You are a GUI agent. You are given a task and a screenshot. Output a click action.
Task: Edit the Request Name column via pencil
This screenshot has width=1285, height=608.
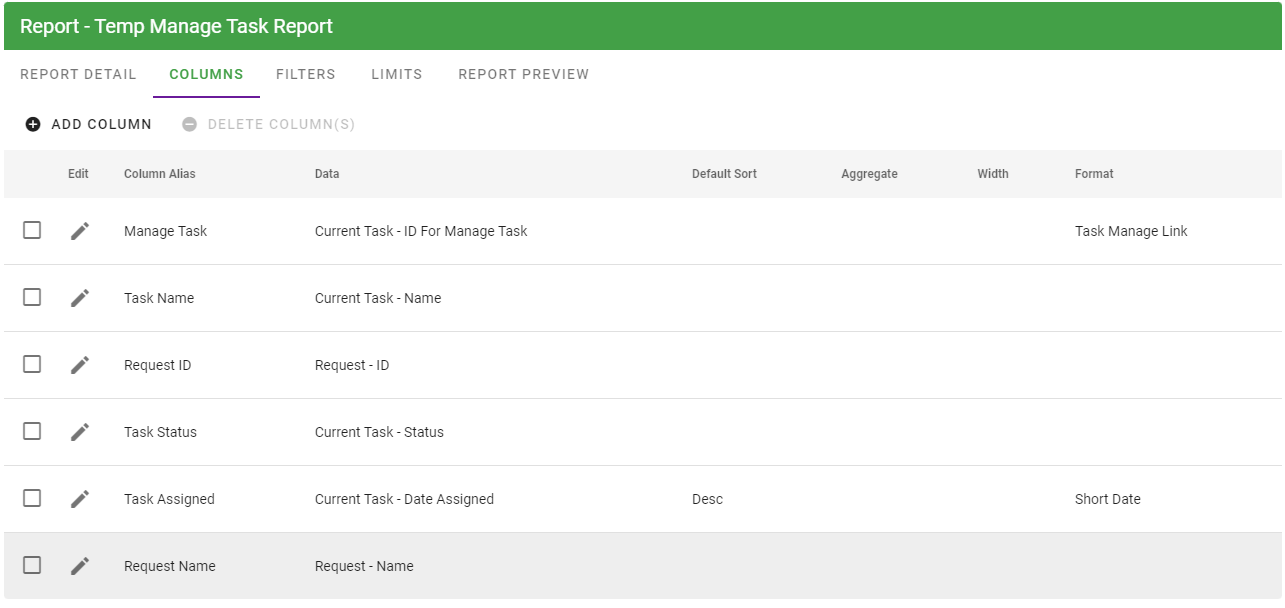click(x=80, y=566)
